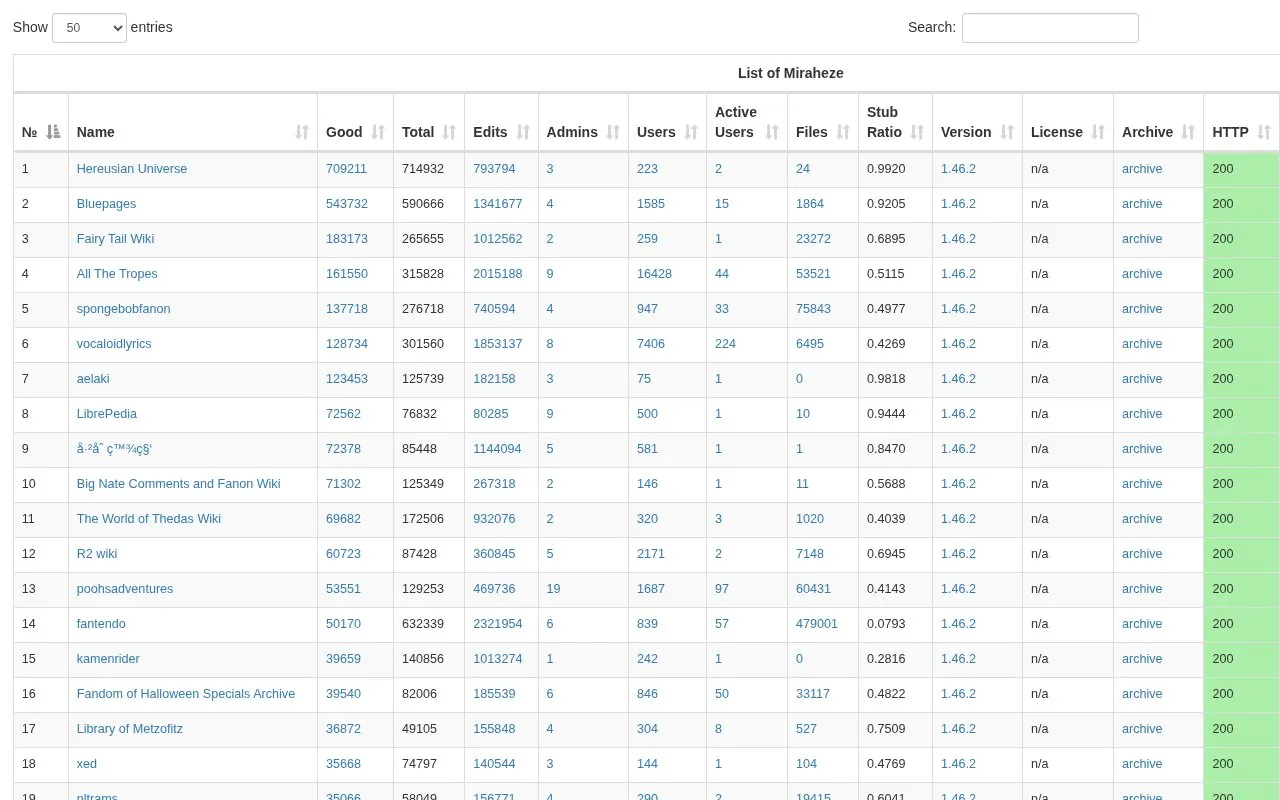Open the Library of Metzofitz link
The height and width of the screenshot is (800, 1280).
(130, 729)
